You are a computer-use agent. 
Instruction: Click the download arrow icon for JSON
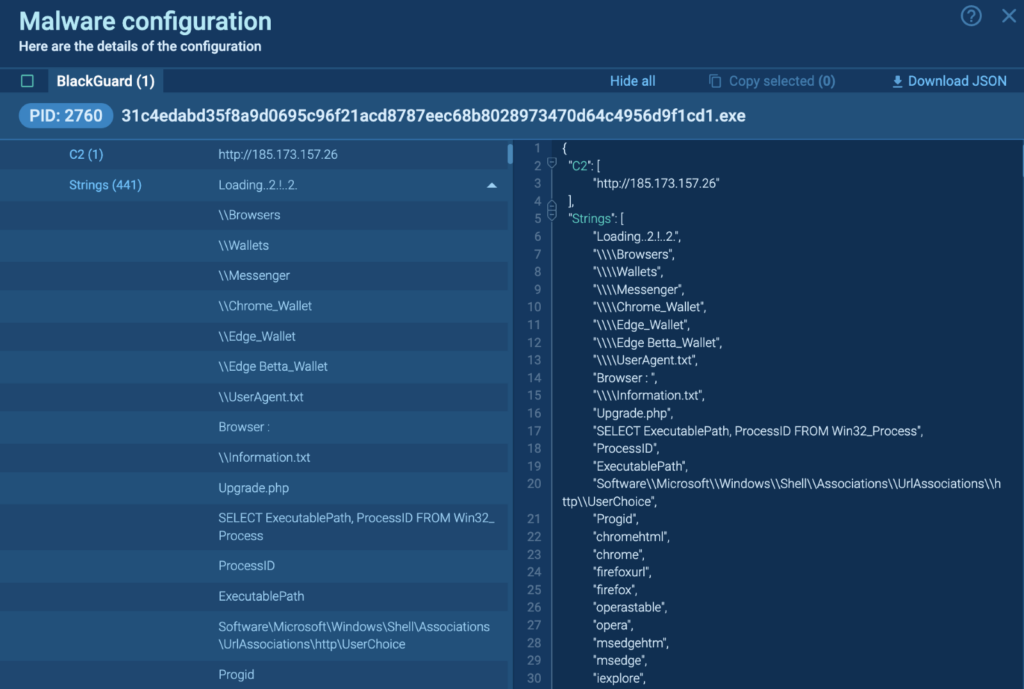pyautogui.click(x=897, y=81)
